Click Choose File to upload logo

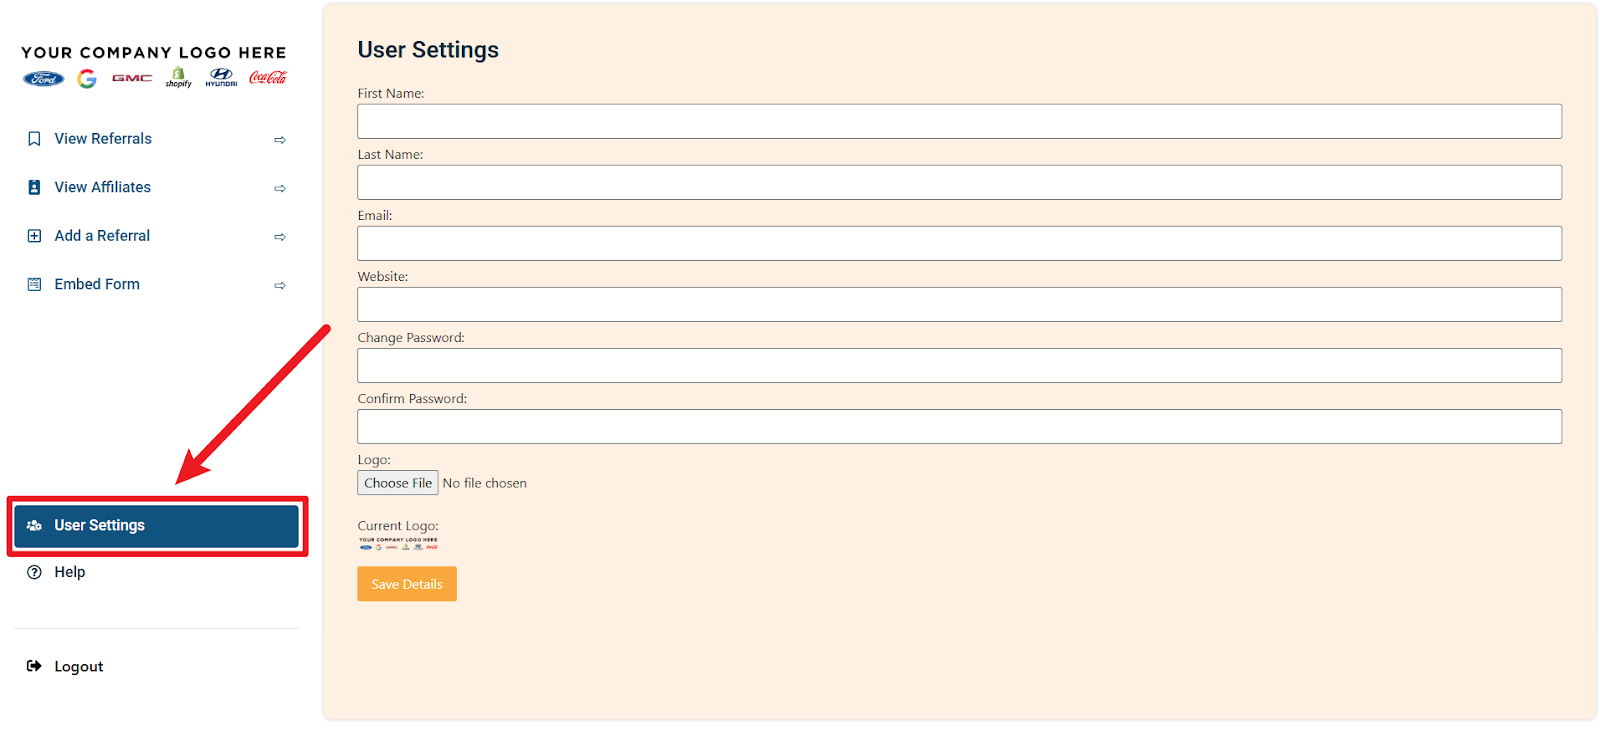[x=398, y=483]
